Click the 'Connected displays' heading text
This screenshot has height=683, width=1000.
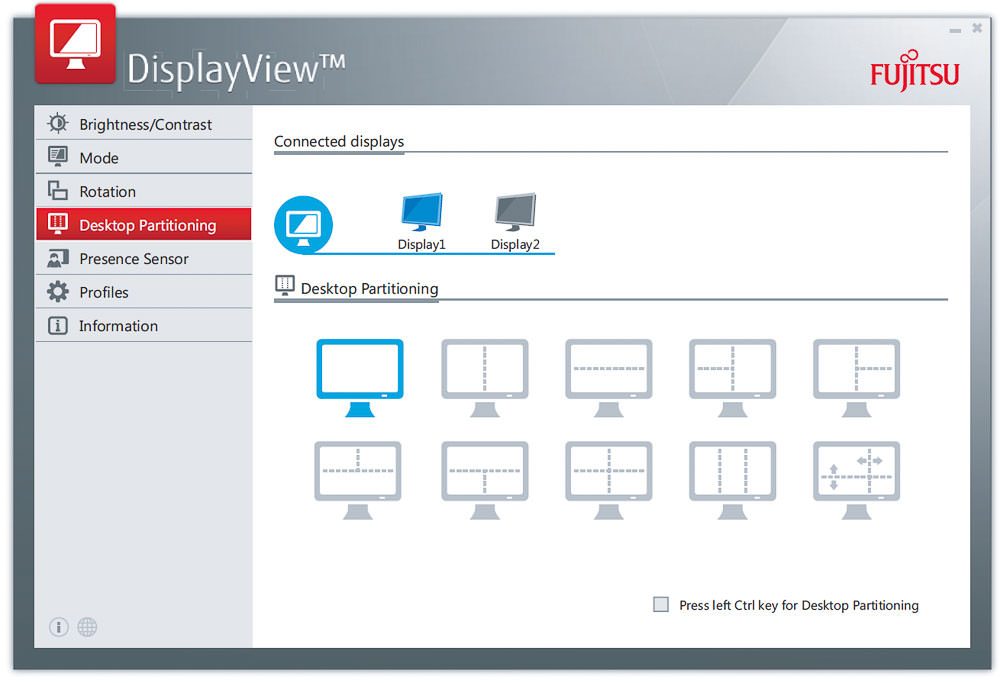[x=339, y=142]
